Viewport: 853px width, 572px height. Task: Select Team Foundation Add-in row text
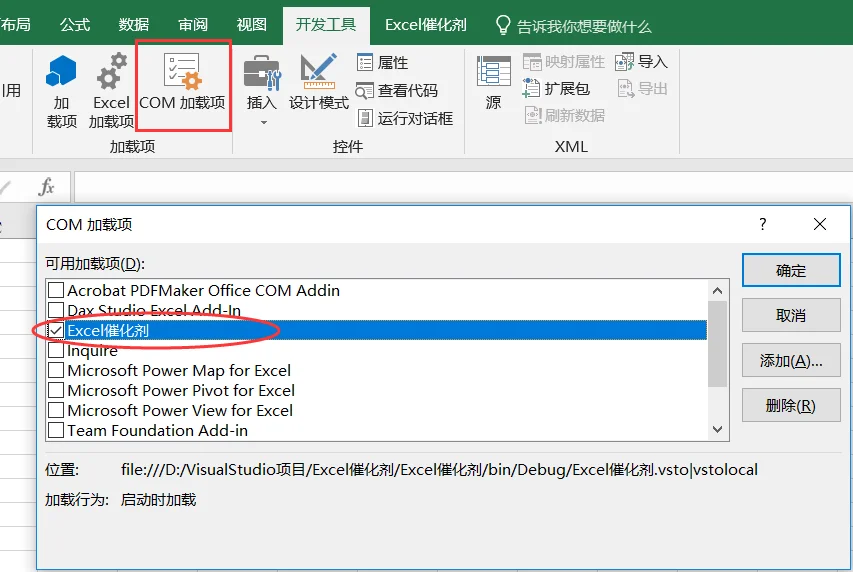(158, 430)
